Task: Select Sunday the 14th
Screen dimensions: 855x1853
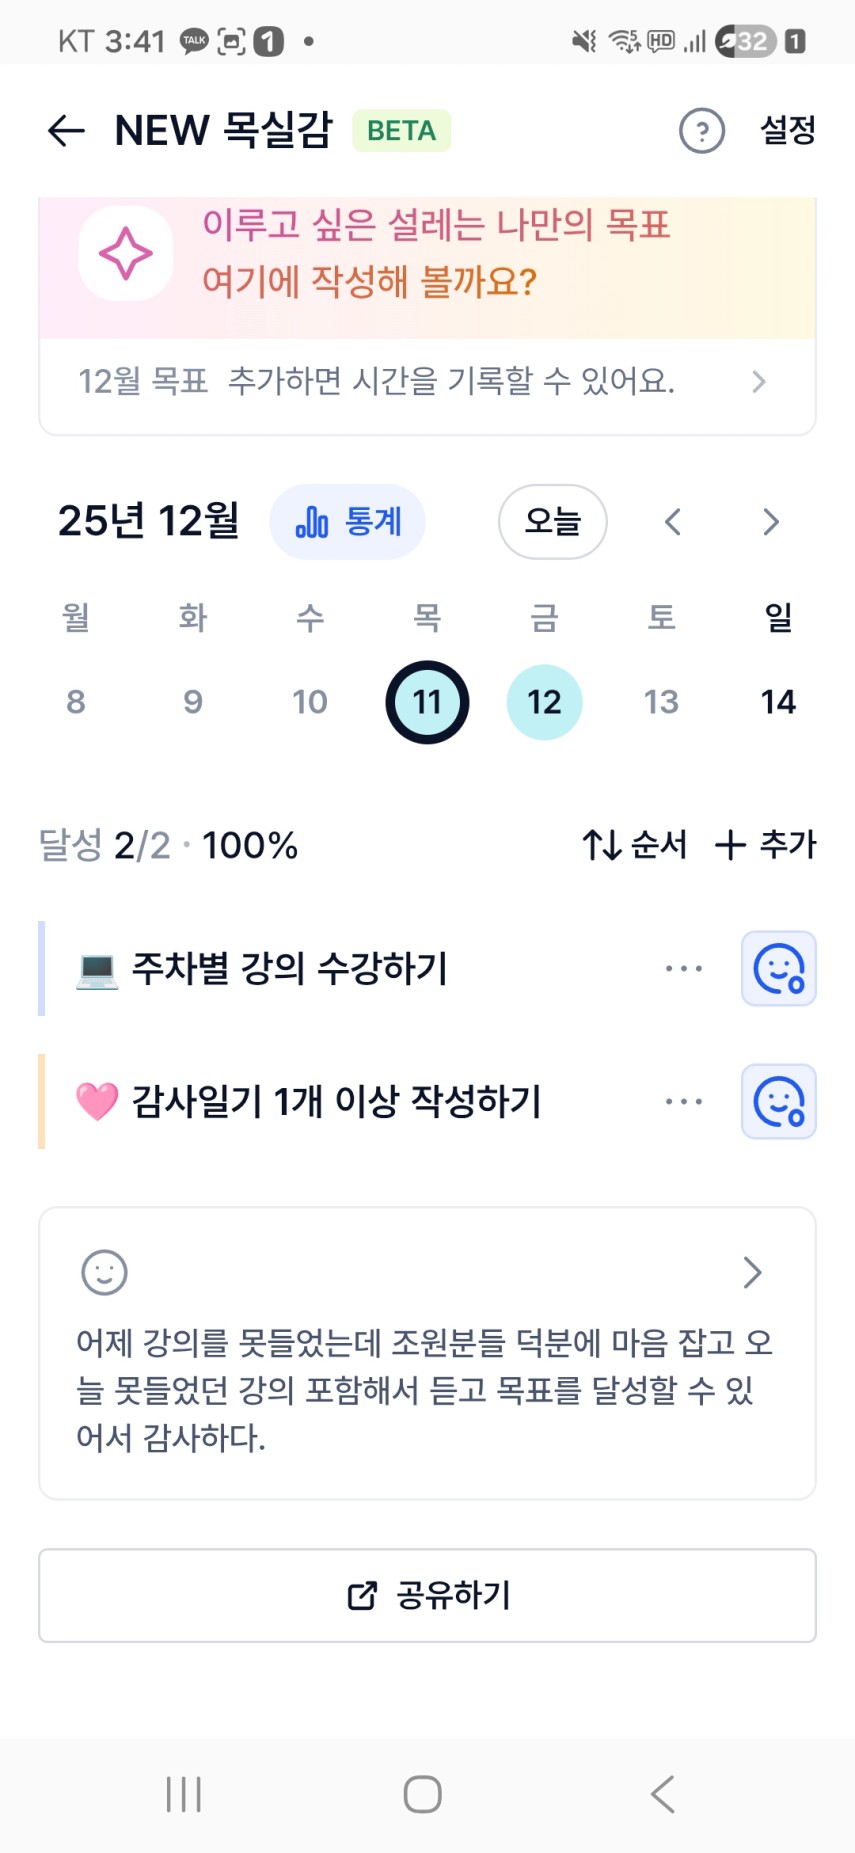Action: coord(778,702)
